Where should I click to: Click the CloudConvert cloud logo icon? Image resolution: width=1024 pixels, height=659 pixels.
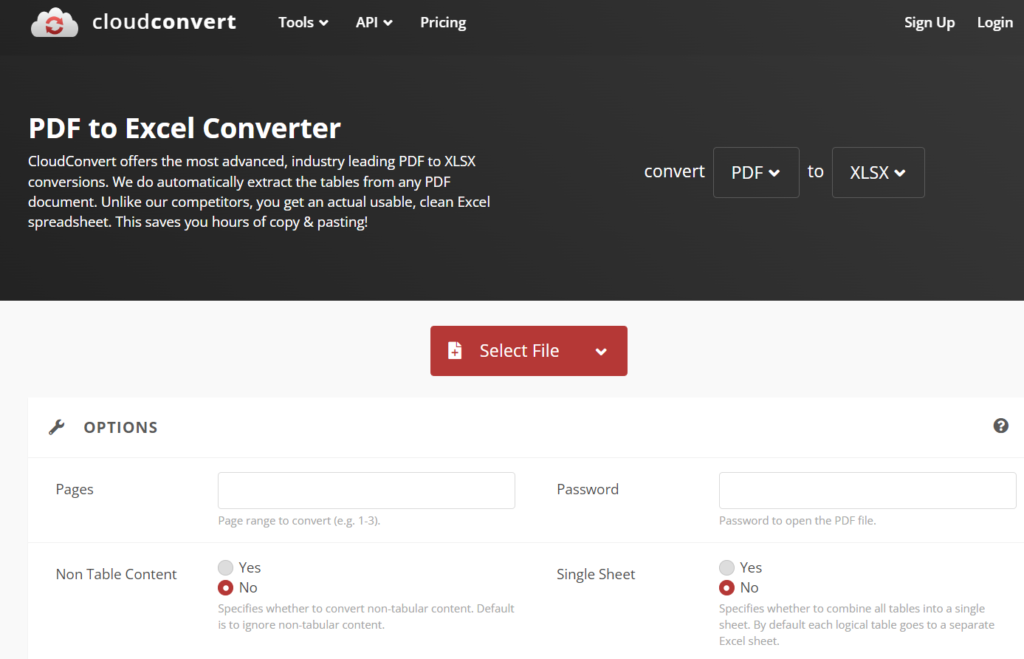[x=54, y=21]
